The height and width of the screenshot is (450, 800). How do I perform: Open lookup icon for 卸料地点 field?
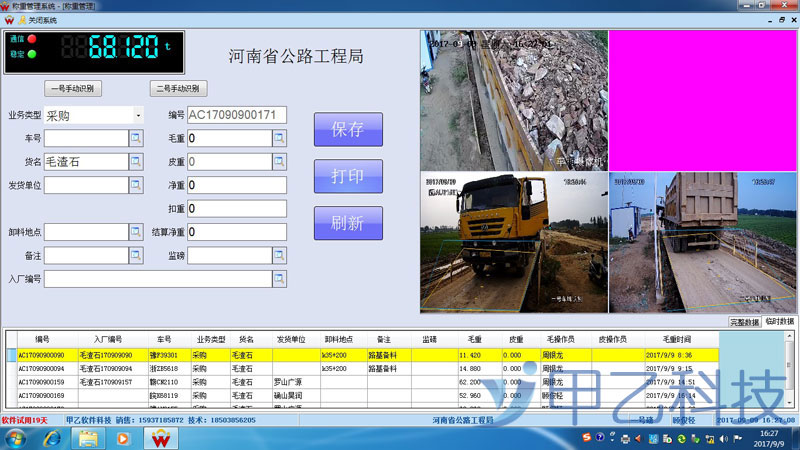pos(137,232)
